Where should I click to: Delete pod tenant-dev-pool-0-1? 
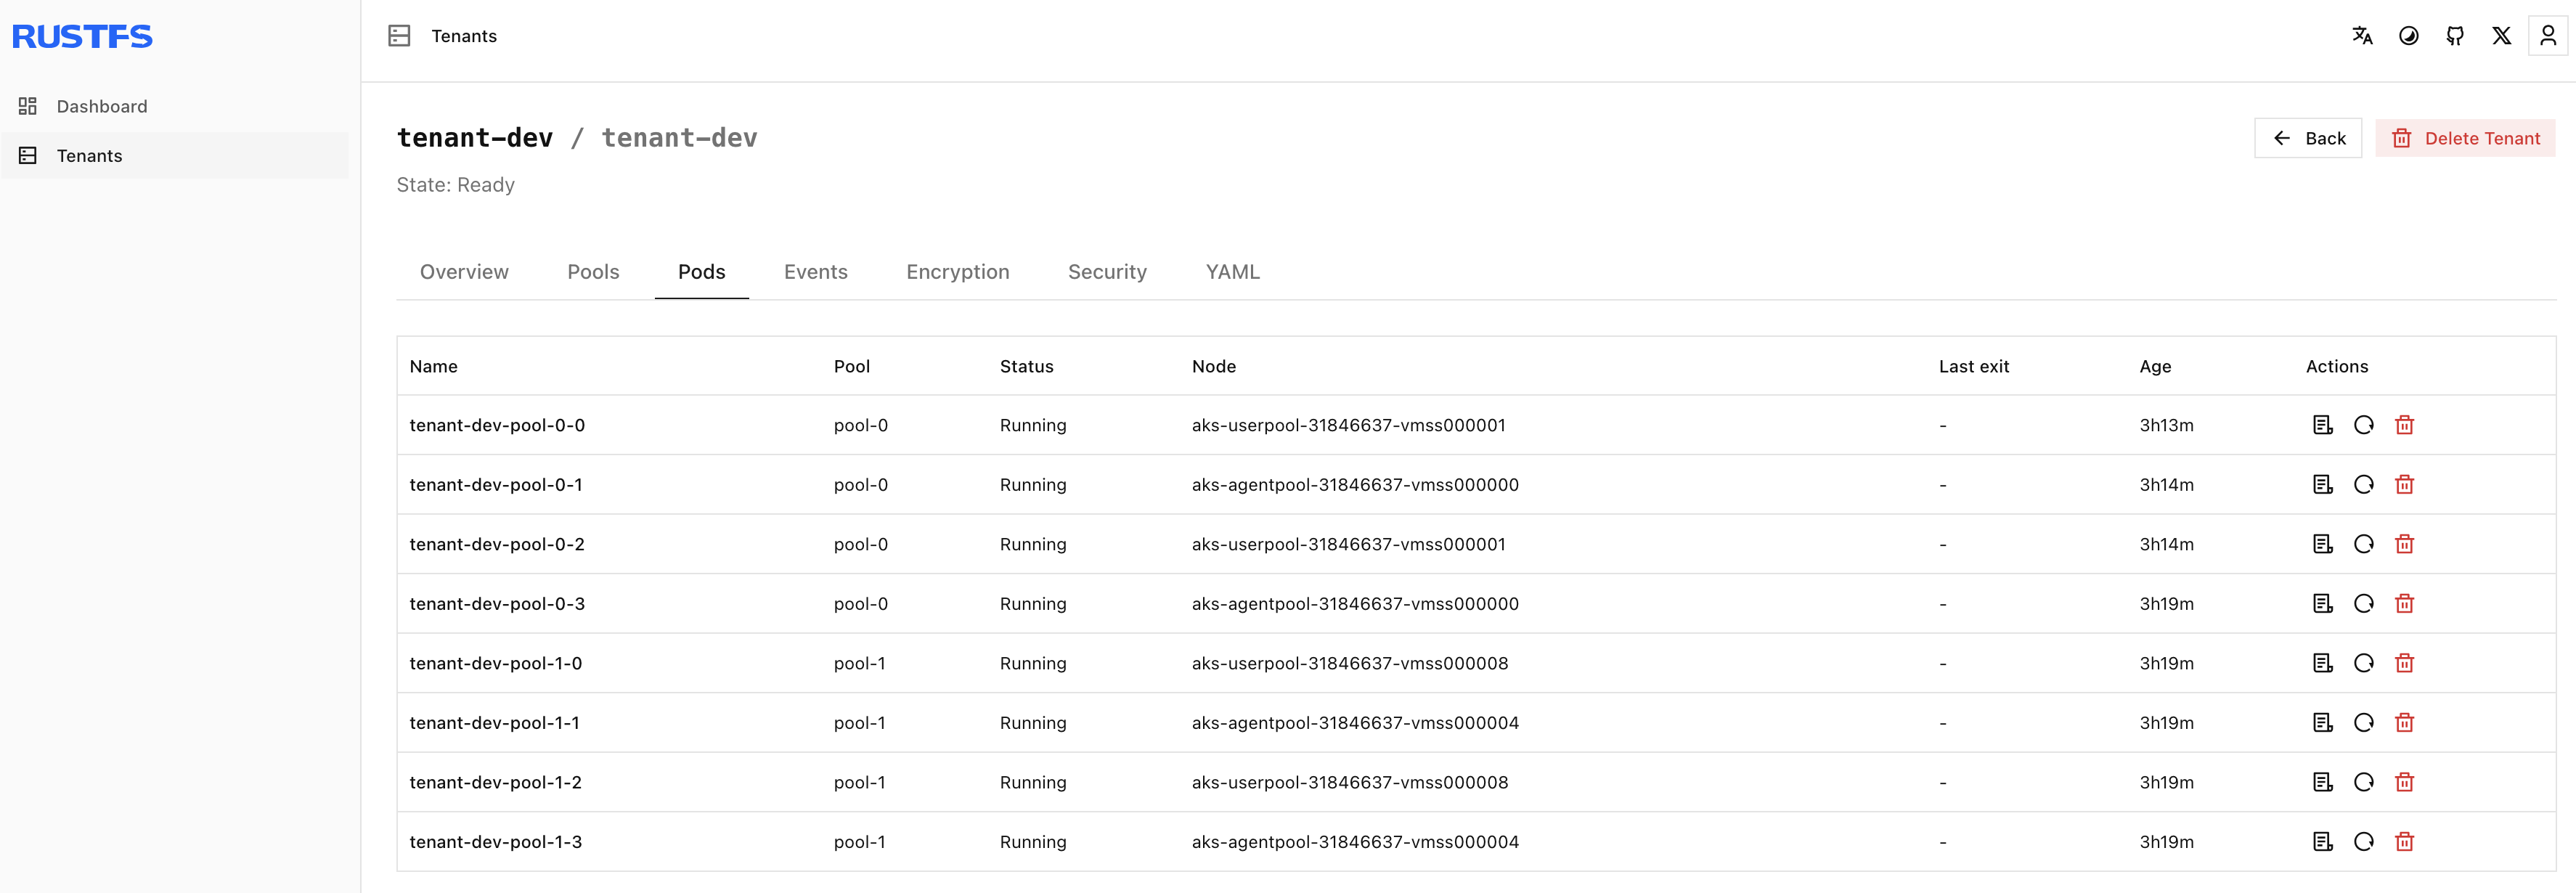coord(2405,485)
